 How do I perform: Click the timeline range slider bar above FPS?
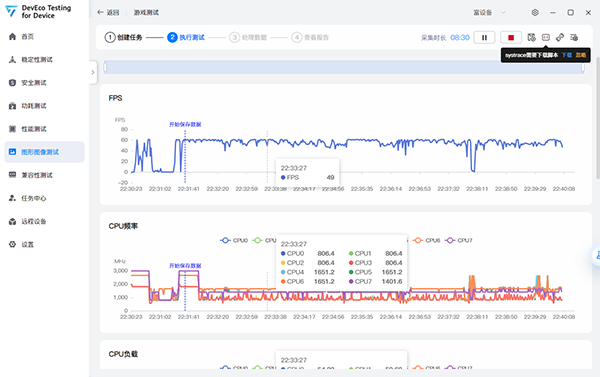344,67
